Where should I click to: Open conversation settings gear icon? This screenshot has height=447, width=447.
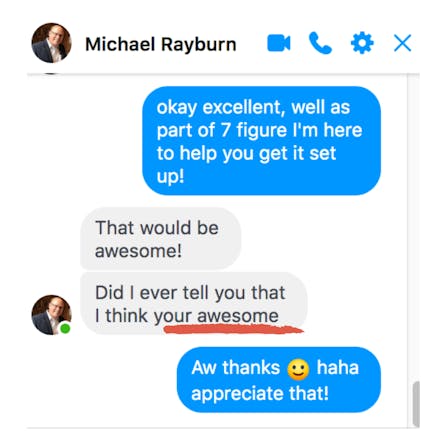click(362, 43)
